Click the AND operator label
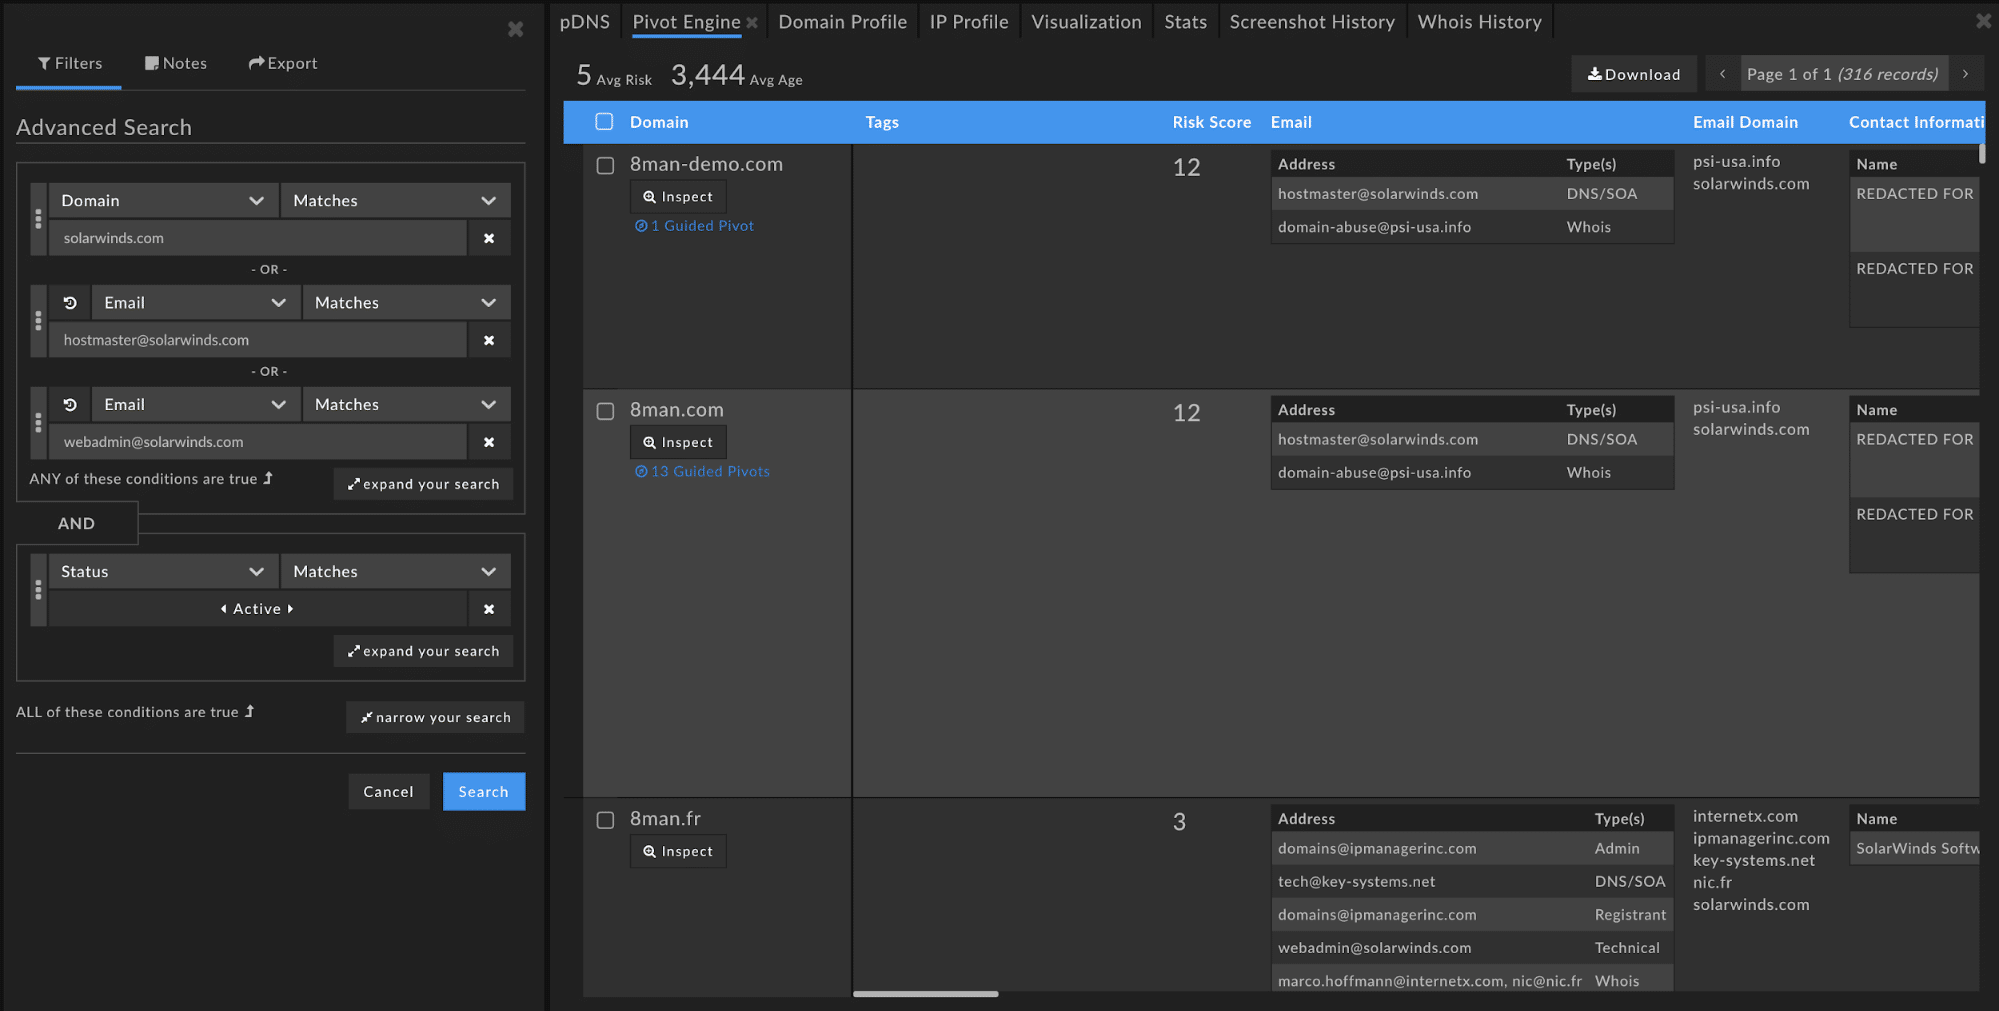Image resolution: width=1999 pixels, height=1011 pixels. point(76,524)
